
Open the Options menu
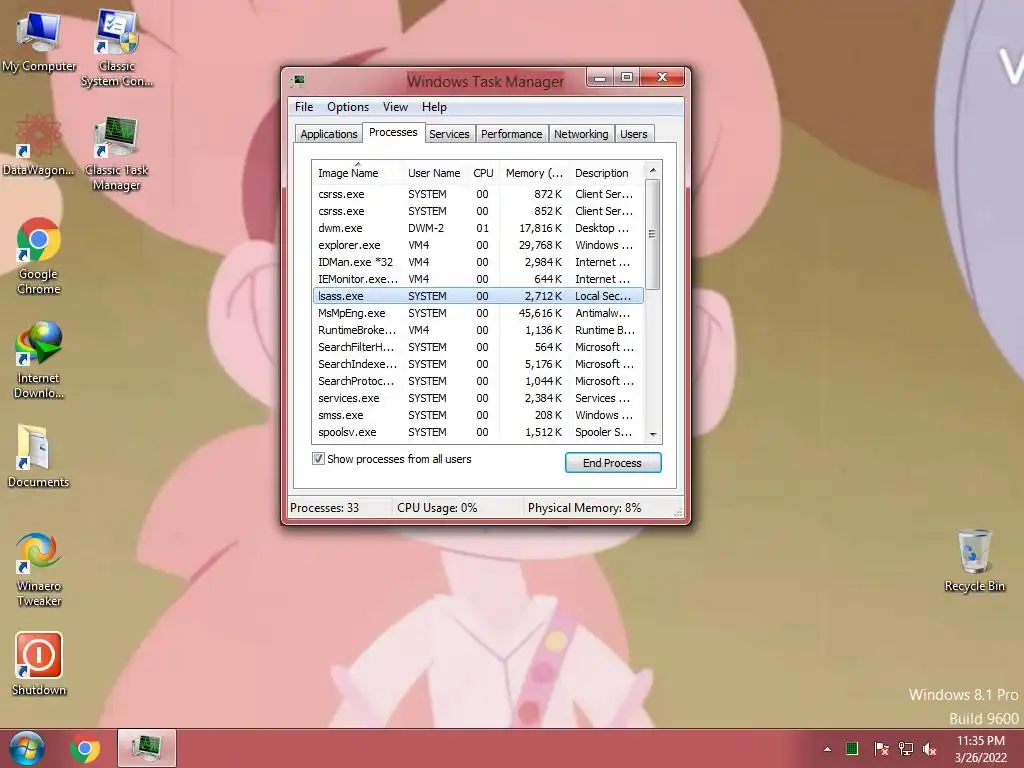point(348,106)
